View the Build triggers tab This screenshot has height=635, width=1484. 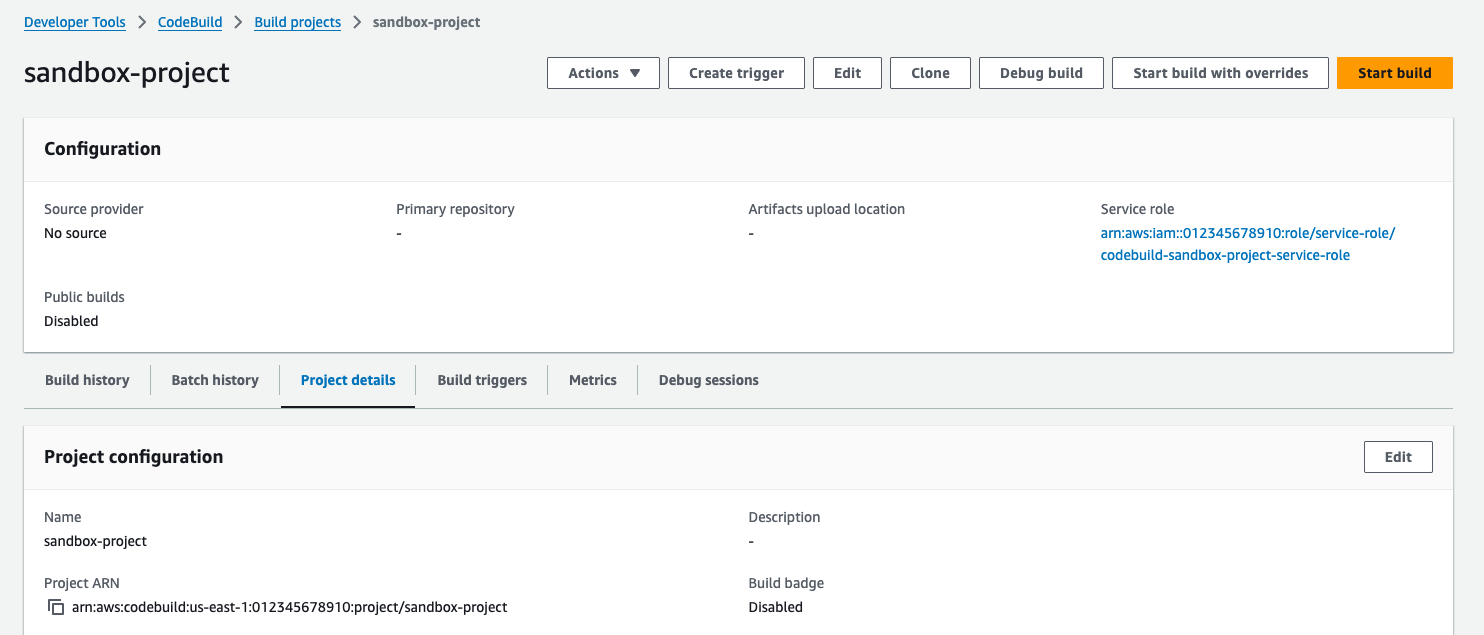click(482, 380)
